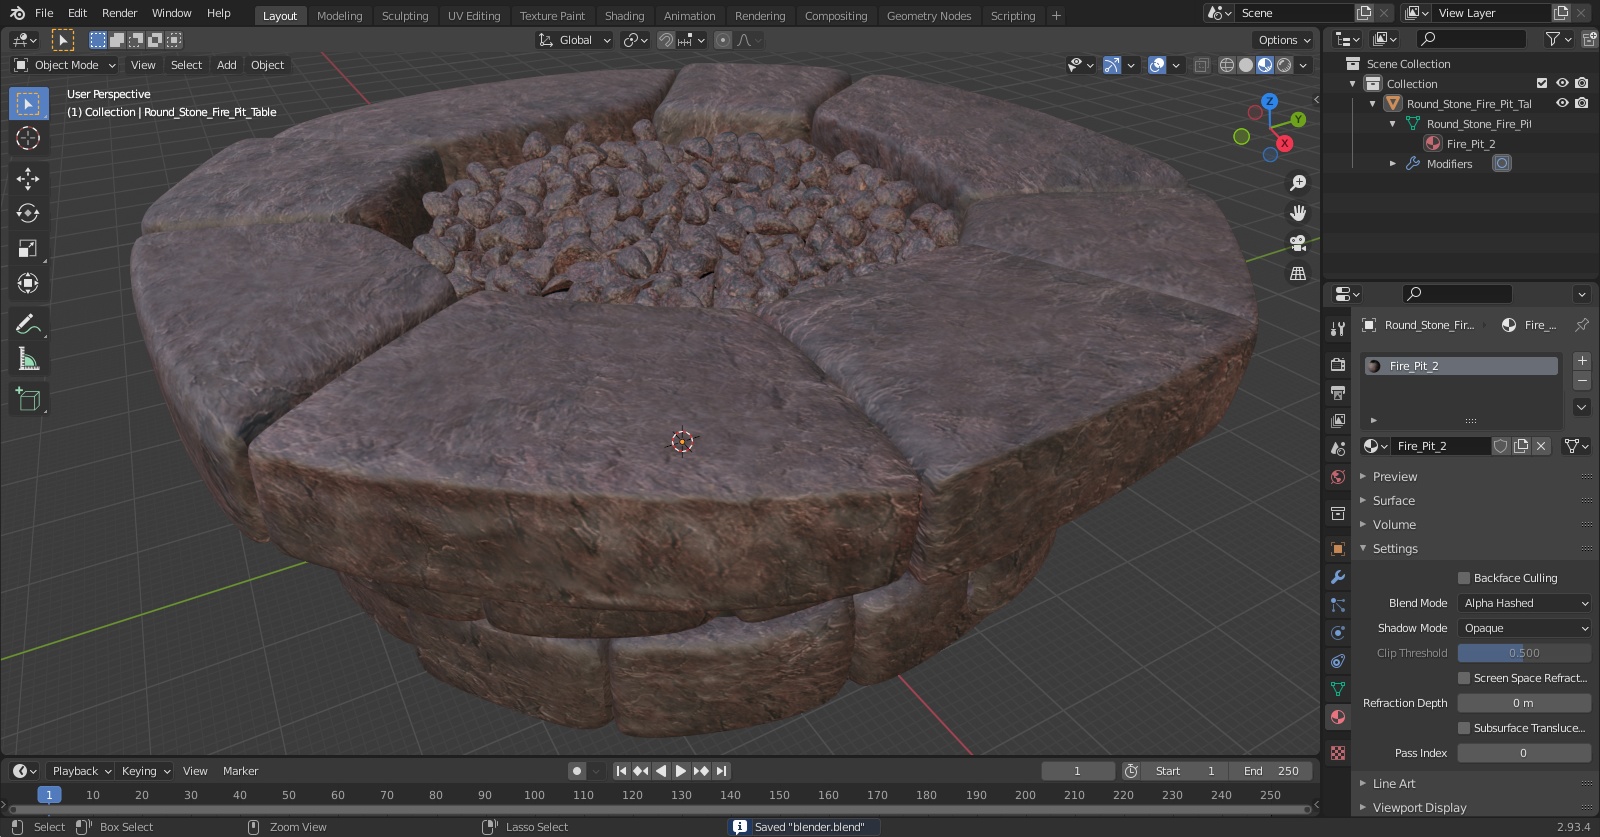Play the animation forward

click(681, 771)
